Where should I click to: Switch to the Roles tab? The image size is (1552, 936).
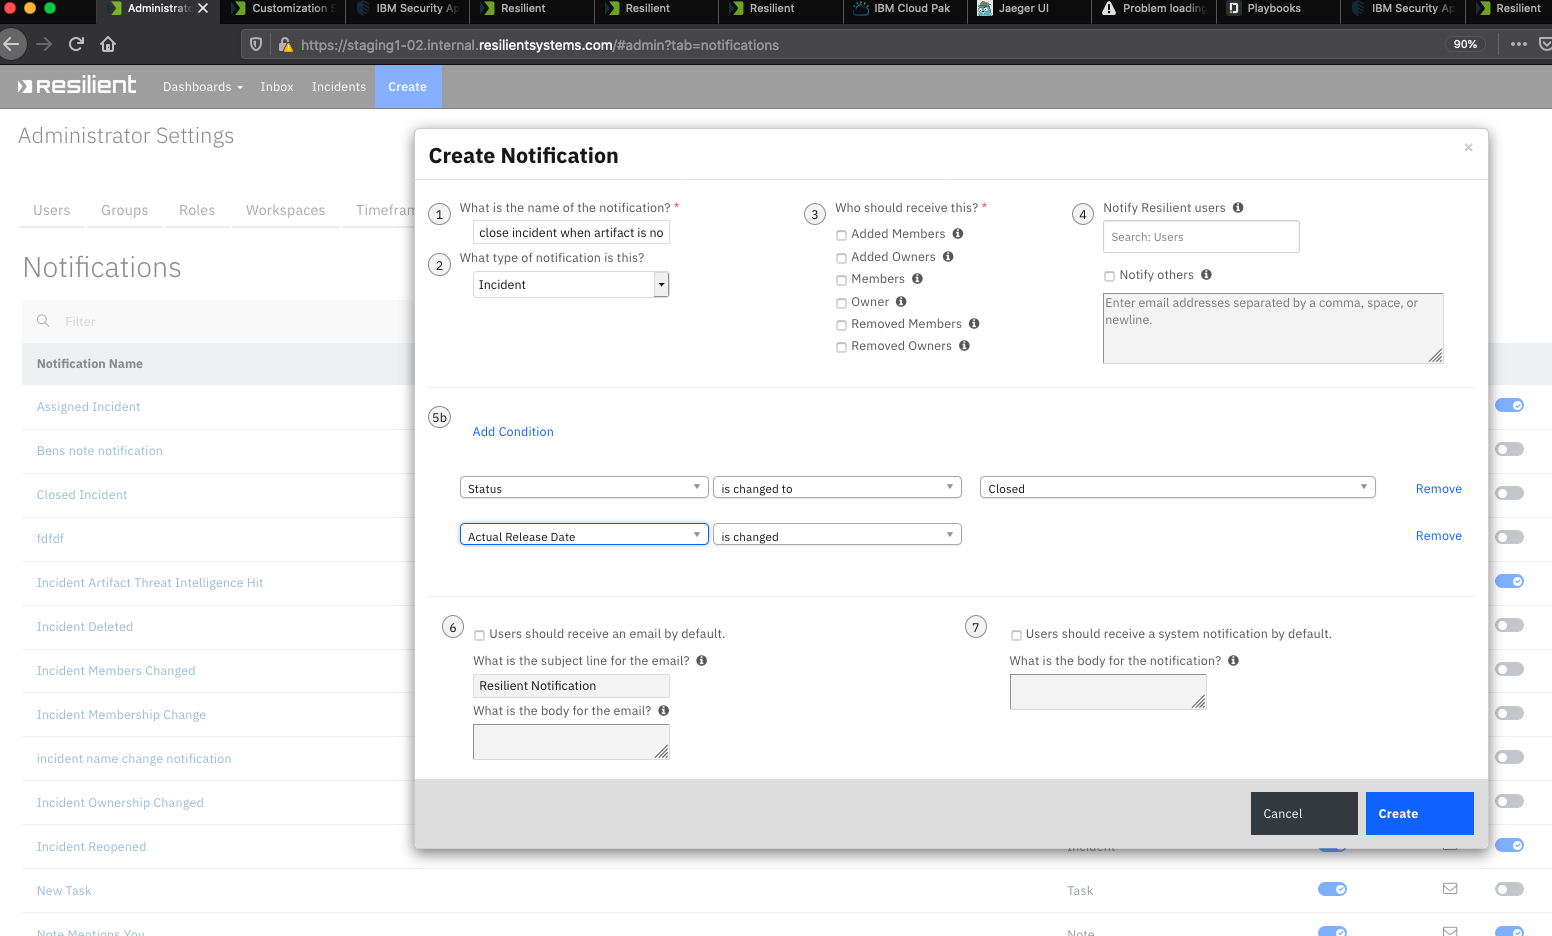click(197, 210)
